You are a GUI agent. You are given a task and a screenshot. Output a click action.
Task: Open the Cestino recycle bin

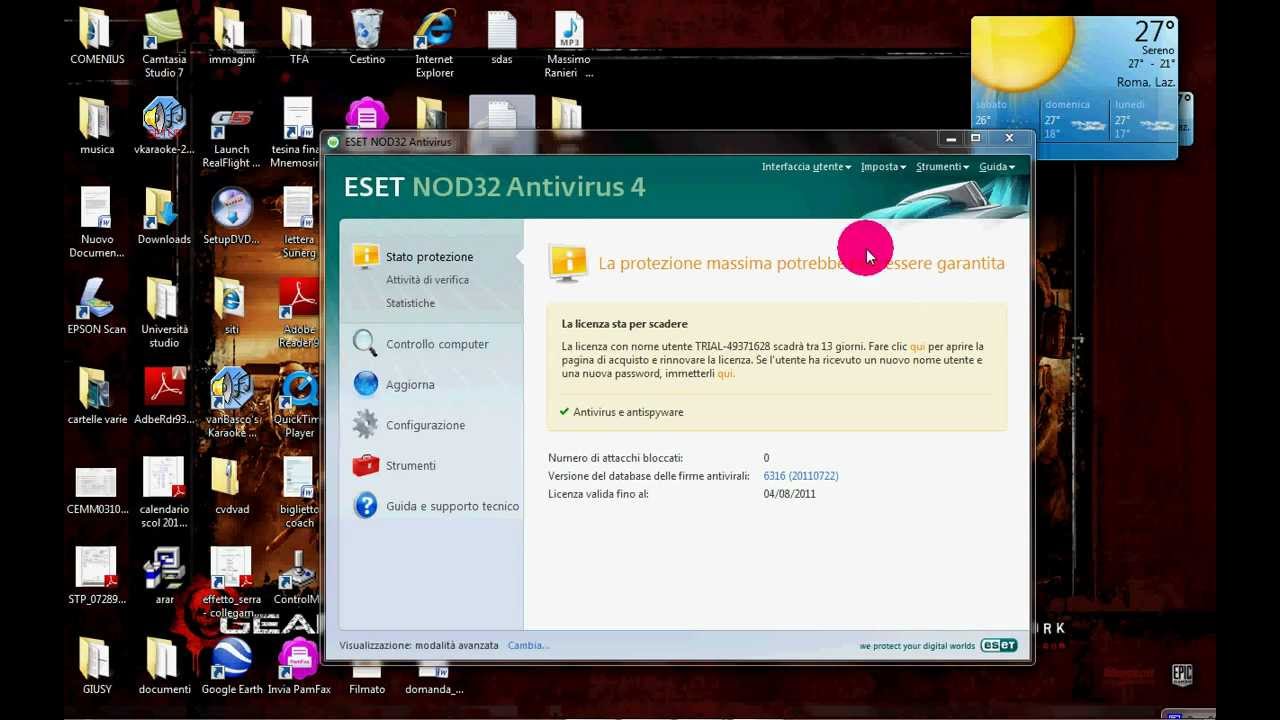coord(367,38)
